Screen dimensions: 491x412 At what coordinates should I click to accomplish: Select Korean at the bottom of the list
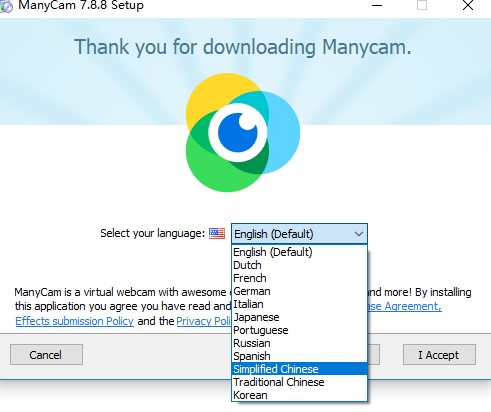pyautogui.click(x=299, y=395)
